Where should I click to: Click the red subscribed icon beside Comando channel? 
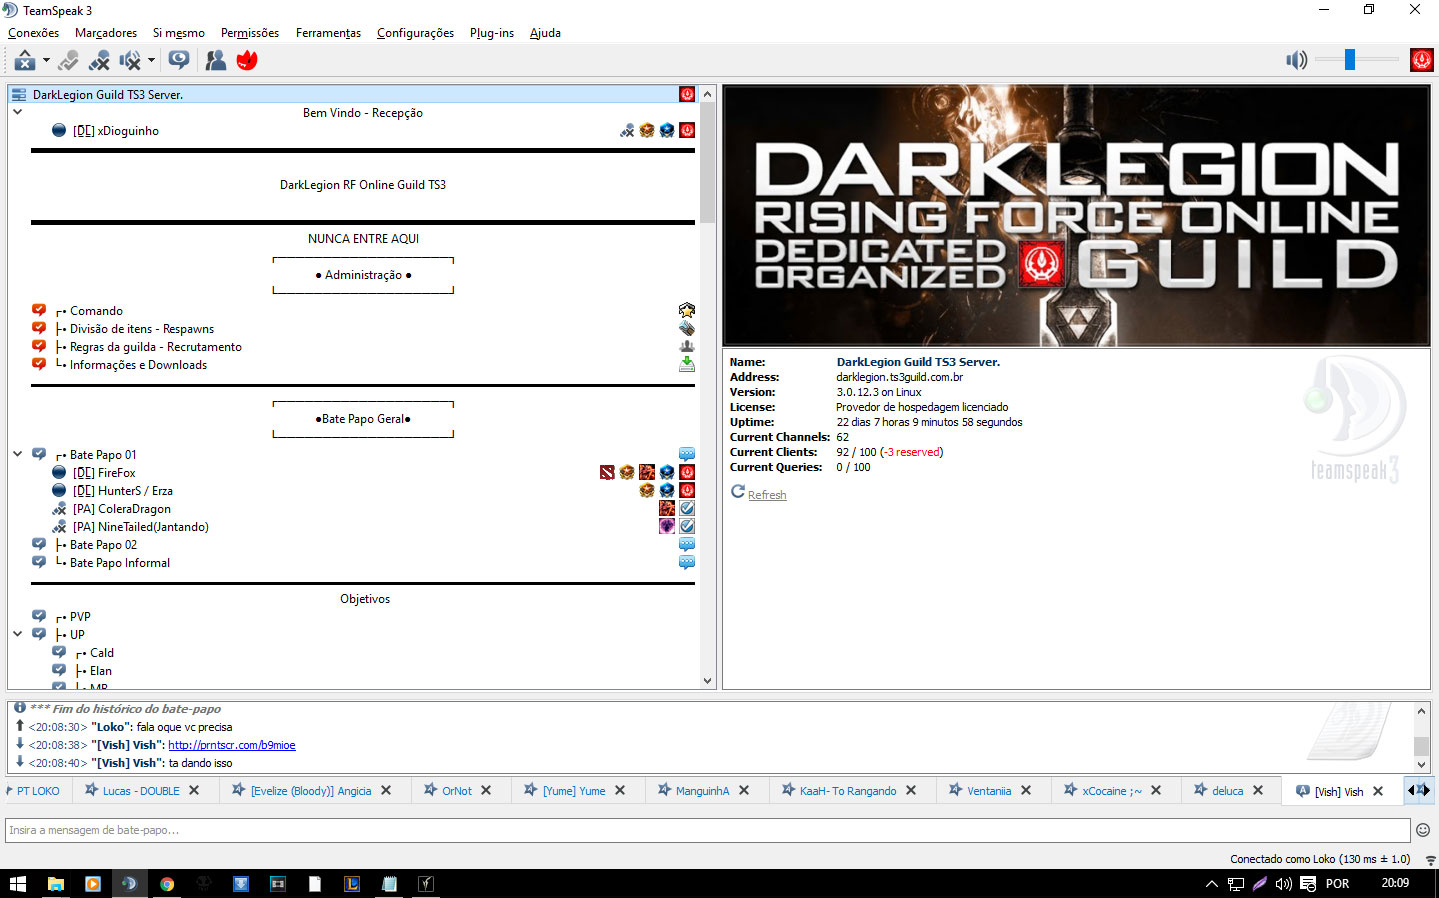point(39,310)
